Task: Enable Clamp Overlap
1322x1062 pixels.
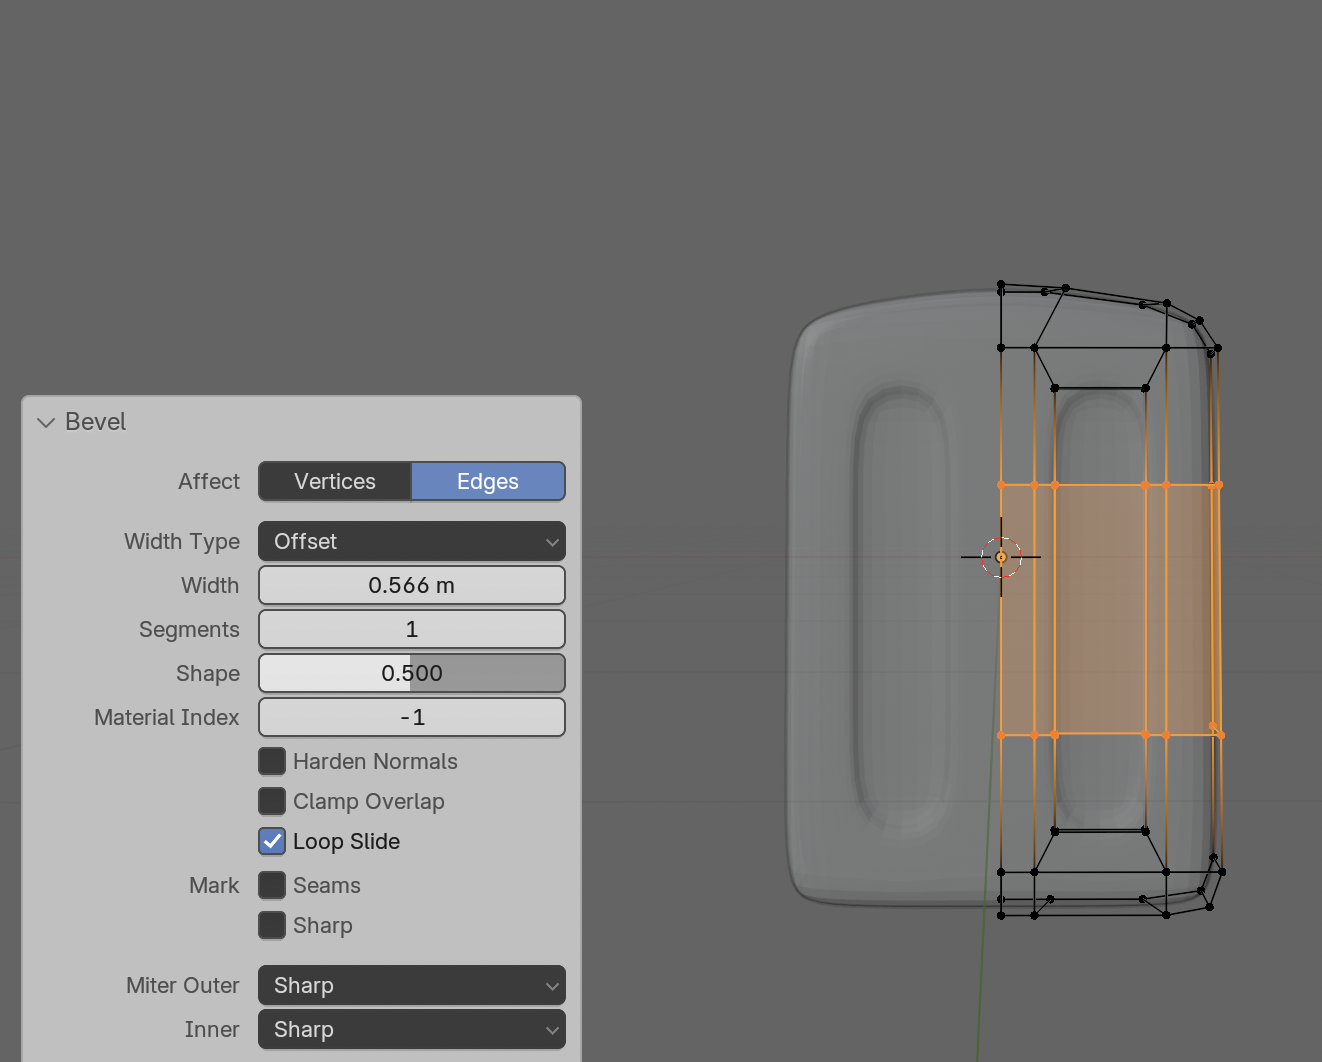Action: 271,801
